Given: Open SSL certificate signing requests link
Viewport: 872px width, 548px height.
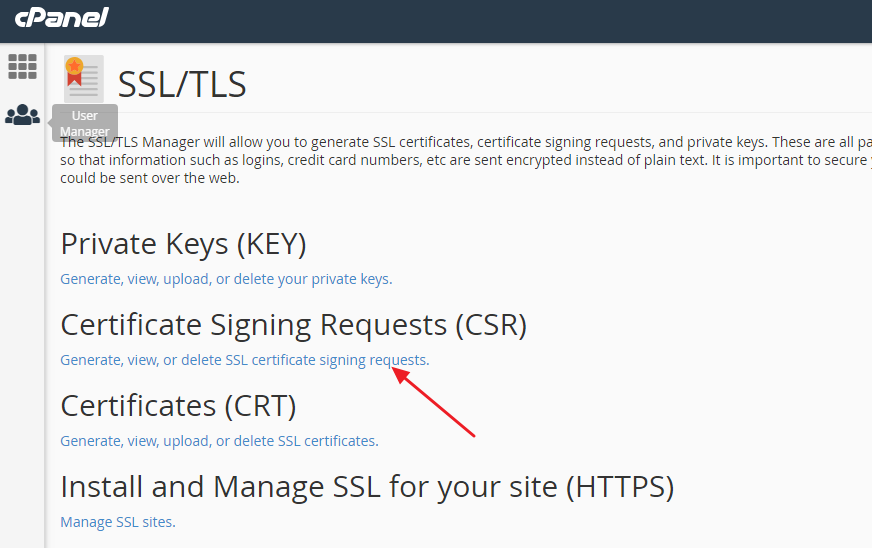Looking at the screenshot, I should coord(244,360).
